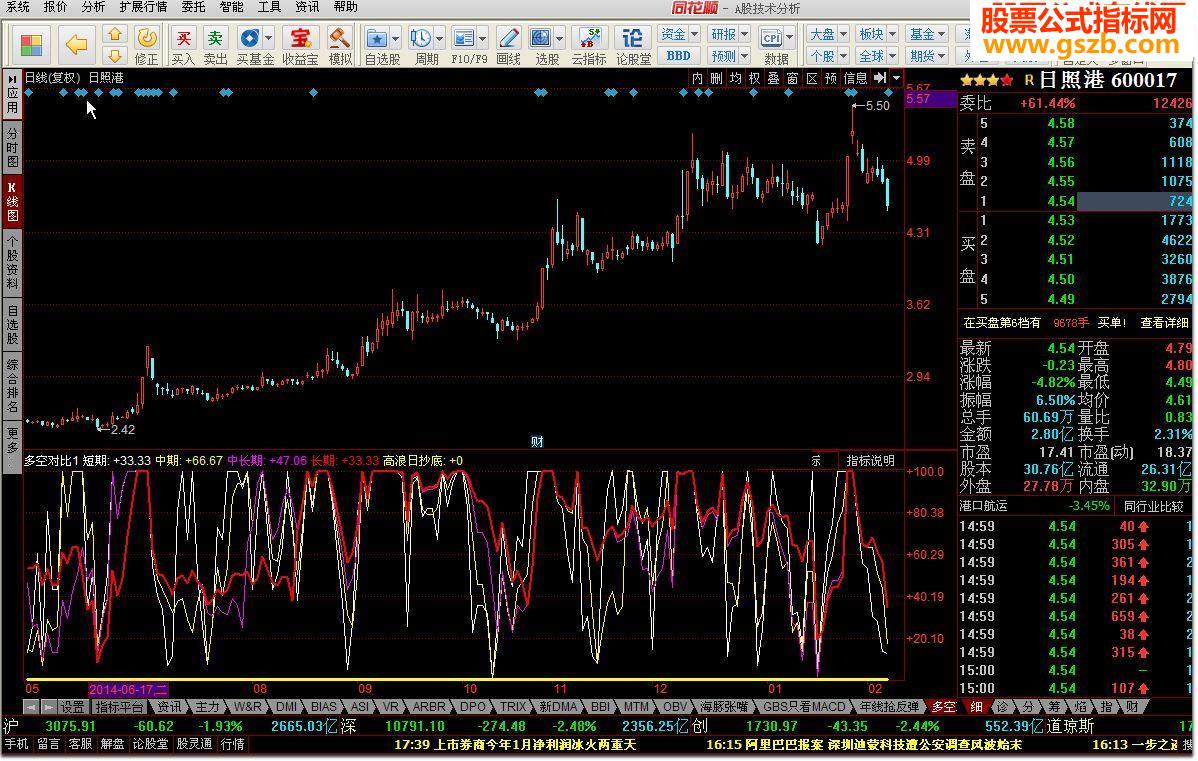The height and width of the screenshot is (761, 1198).
Task: Toggle the 均 moving-average display
Action: (735, 78)
